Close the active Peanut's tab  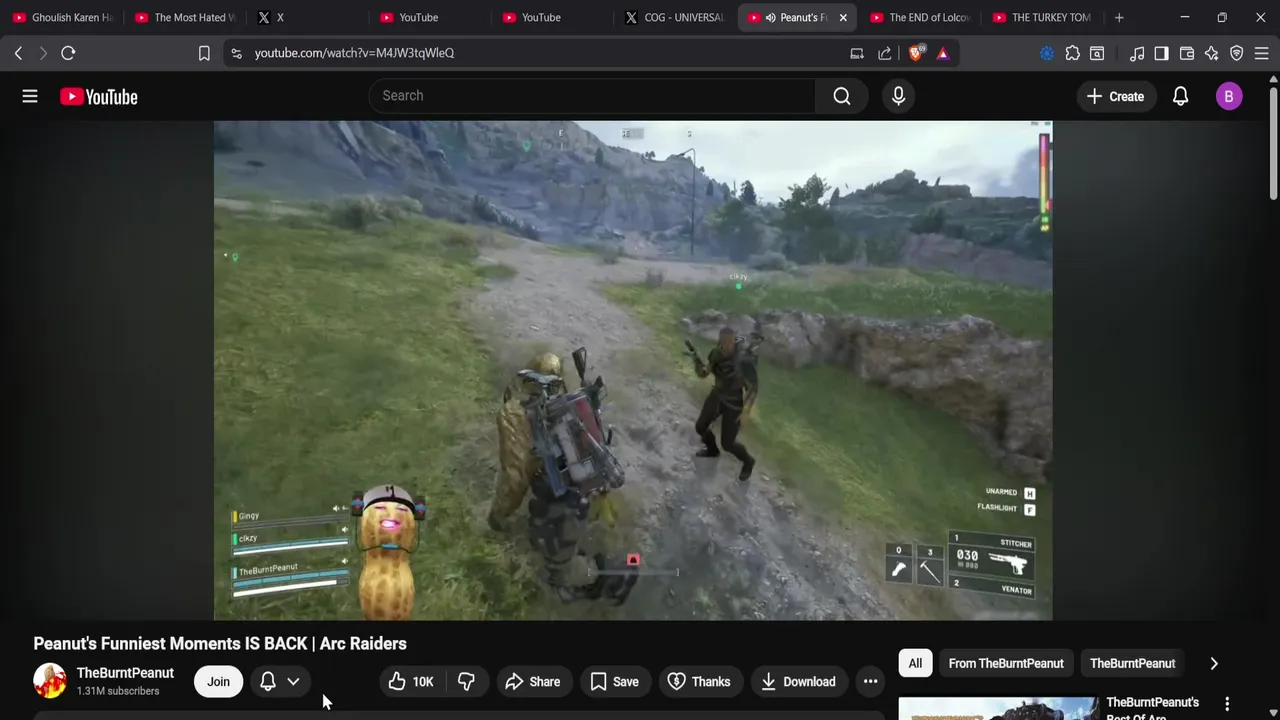(x=843, y=17)
